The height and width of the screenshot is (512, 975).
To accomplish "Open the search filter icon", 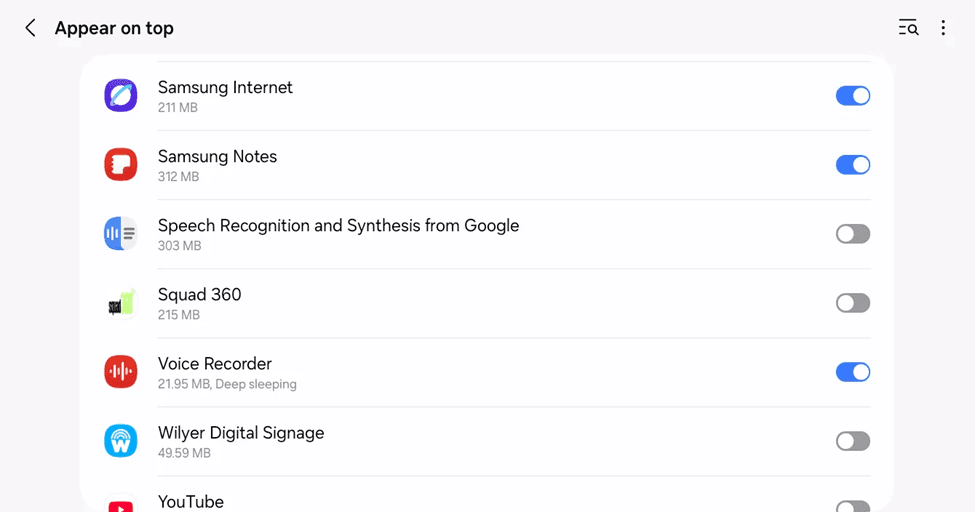I will 908,28.
